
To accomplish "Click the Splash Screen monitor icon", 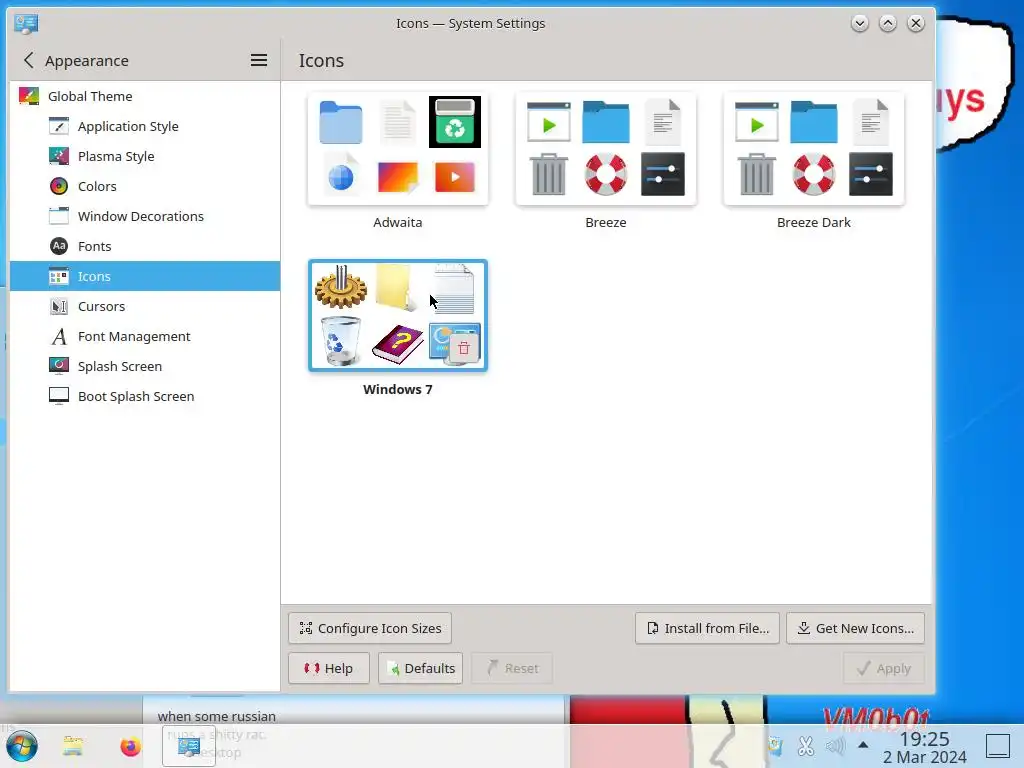I will 59,366.
